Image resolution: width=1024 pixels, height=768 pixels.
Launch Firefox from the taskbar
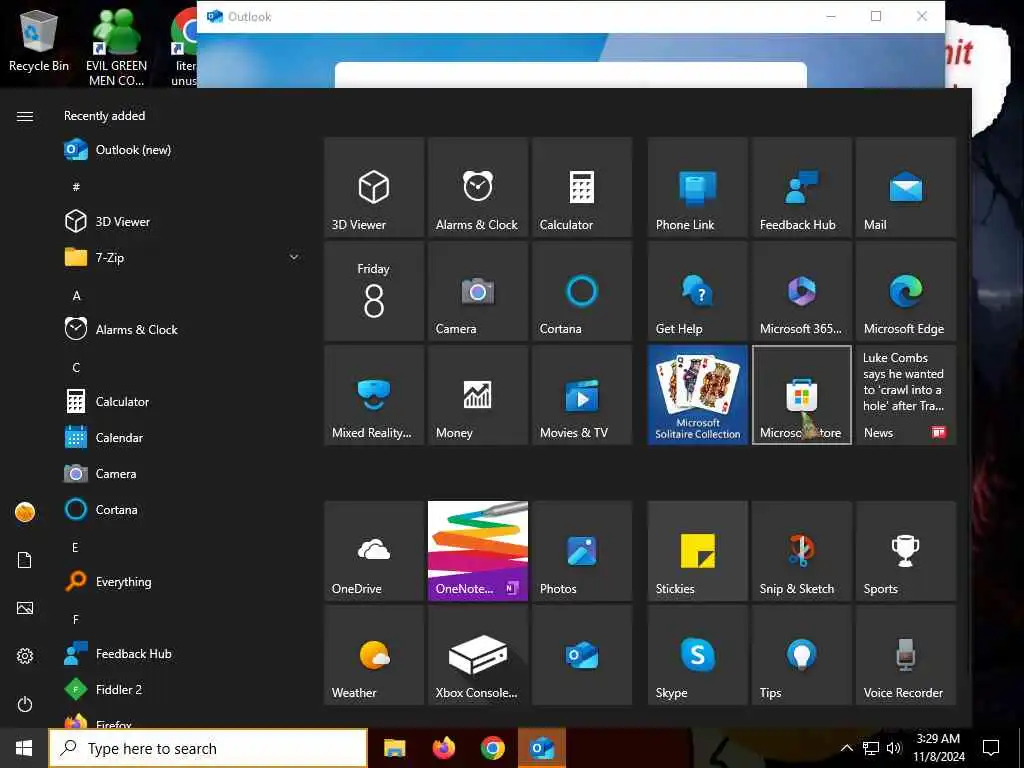point(444,748)
